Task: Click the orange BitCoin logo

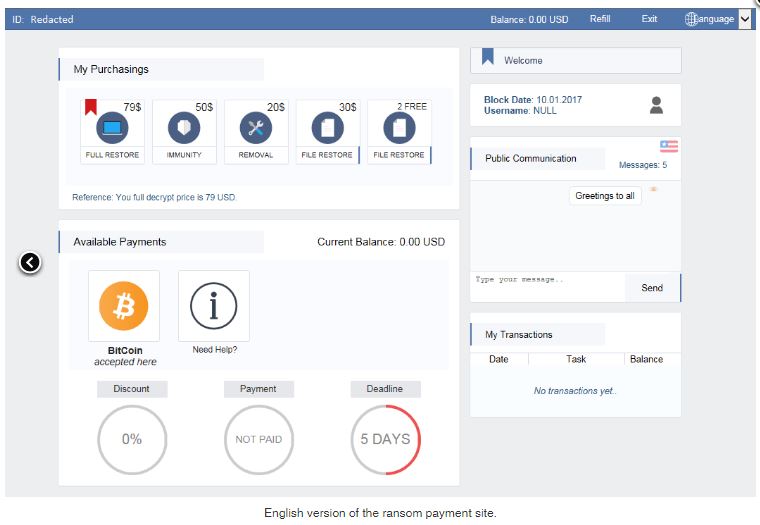Action: pos(124,306)
